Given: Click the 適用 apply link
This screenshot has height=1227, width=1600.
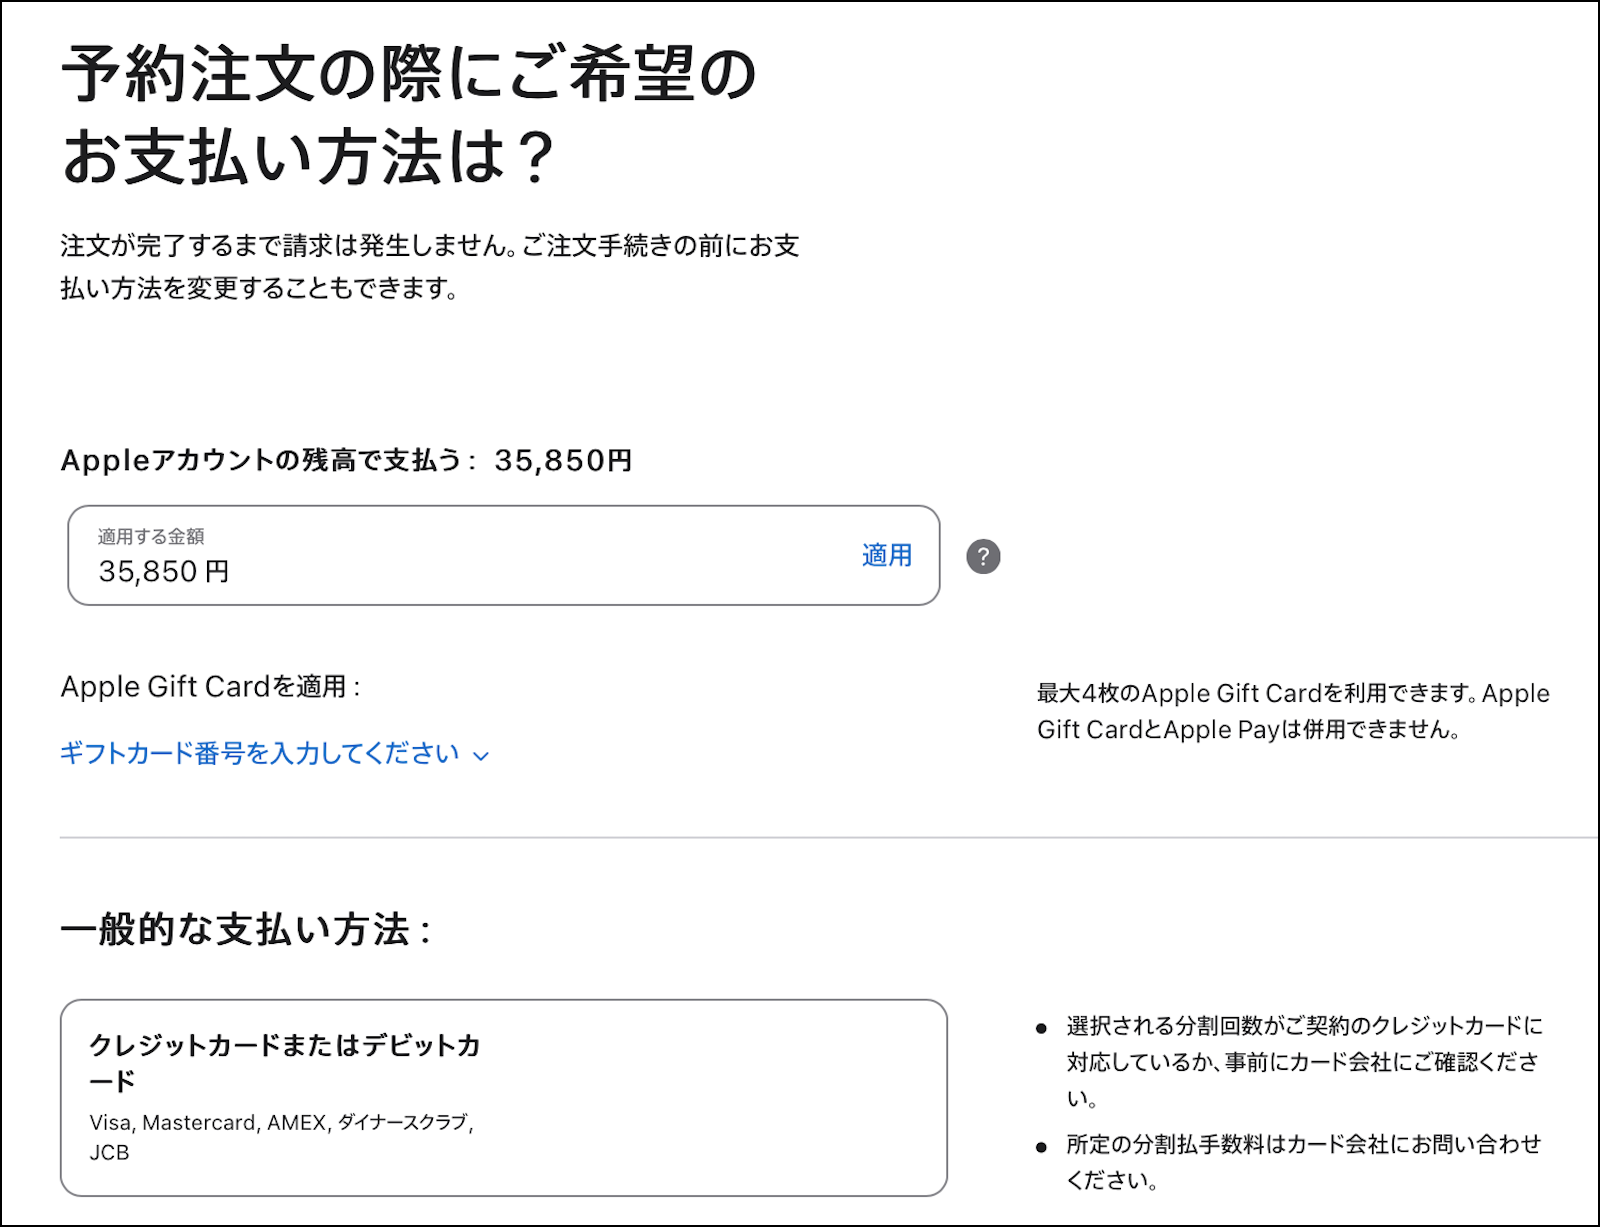Looking at the screenshot, I should coord(887,555).
